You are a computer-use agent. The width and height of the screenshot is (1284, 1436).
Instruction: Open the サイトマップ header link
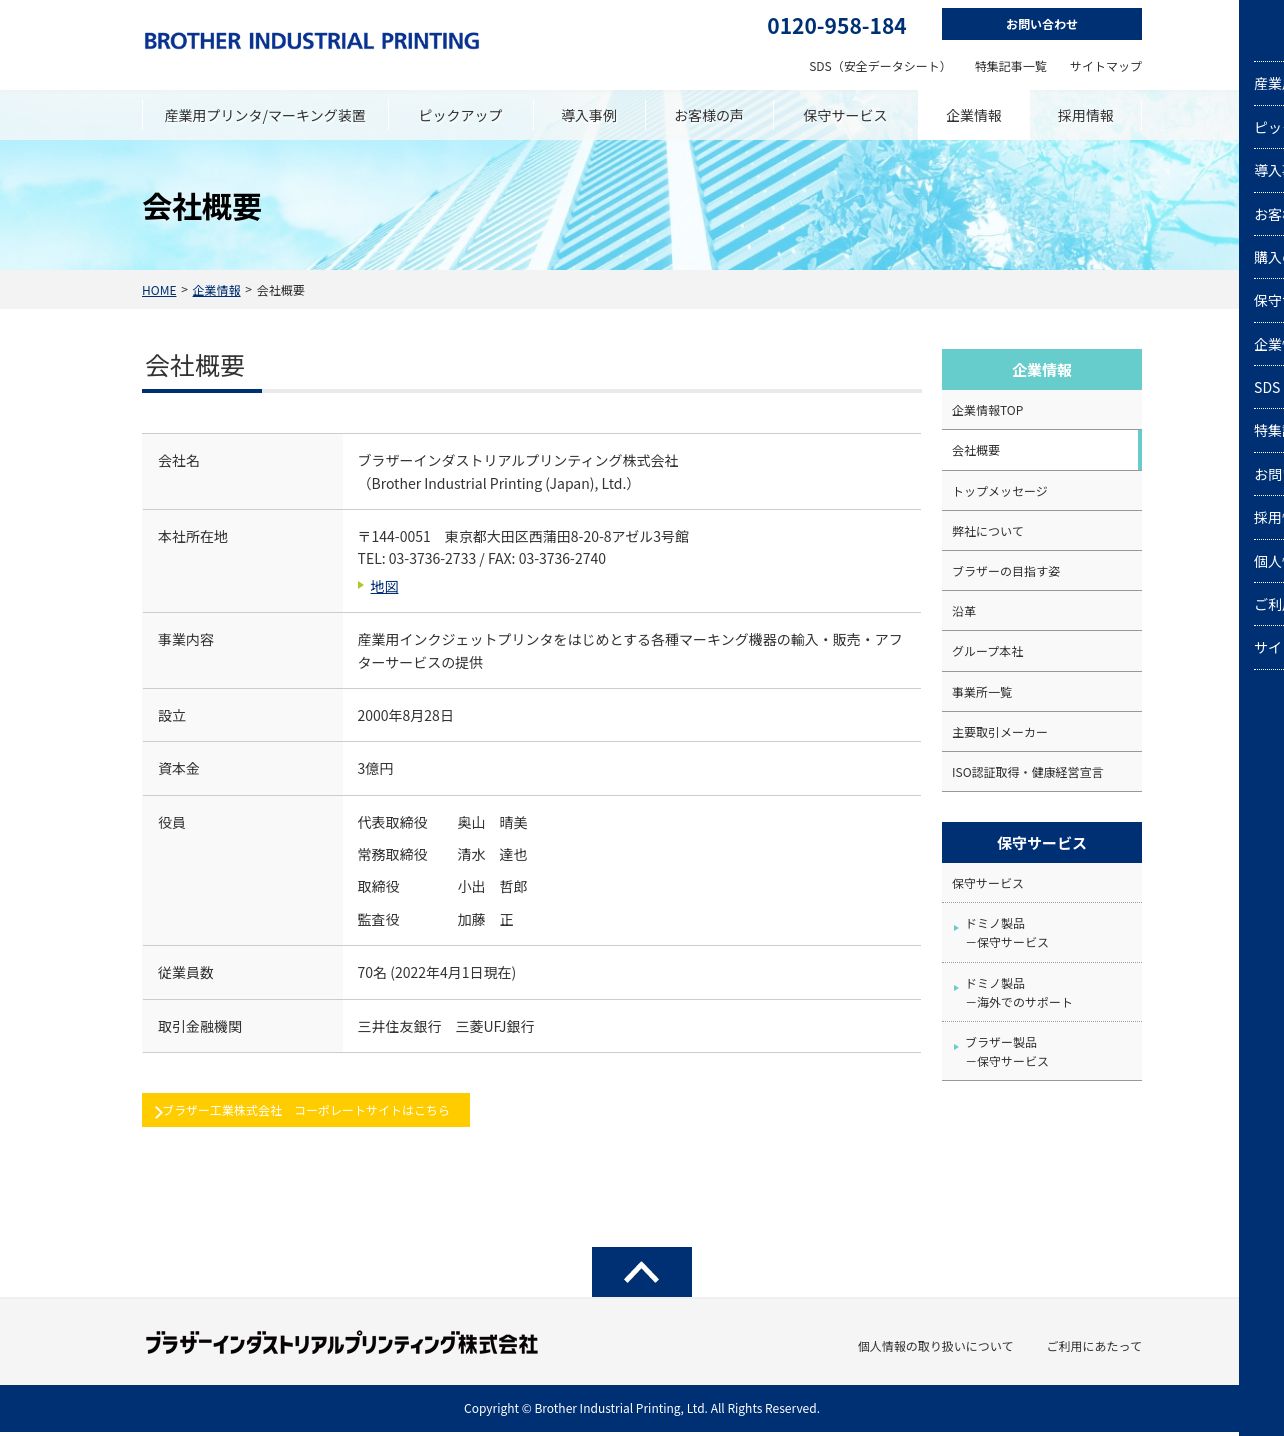tap(1105, 66)
